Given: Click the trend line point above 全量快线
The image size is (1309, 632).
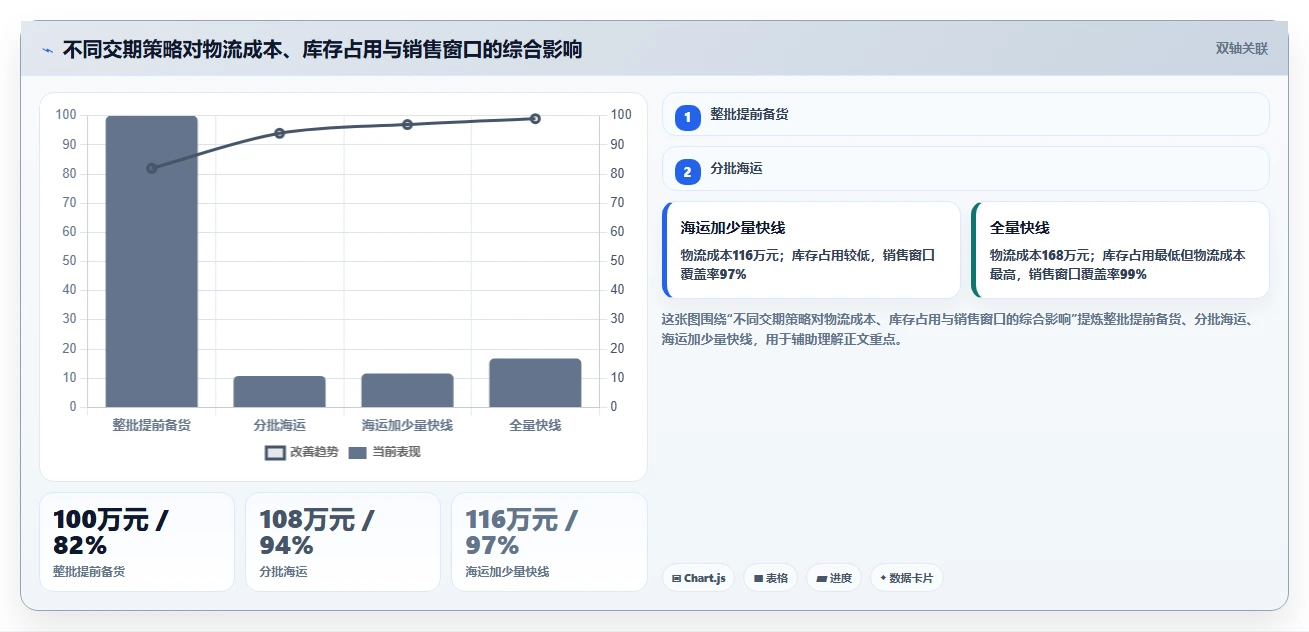Looking at the screenshot, I should pos(535,118).
